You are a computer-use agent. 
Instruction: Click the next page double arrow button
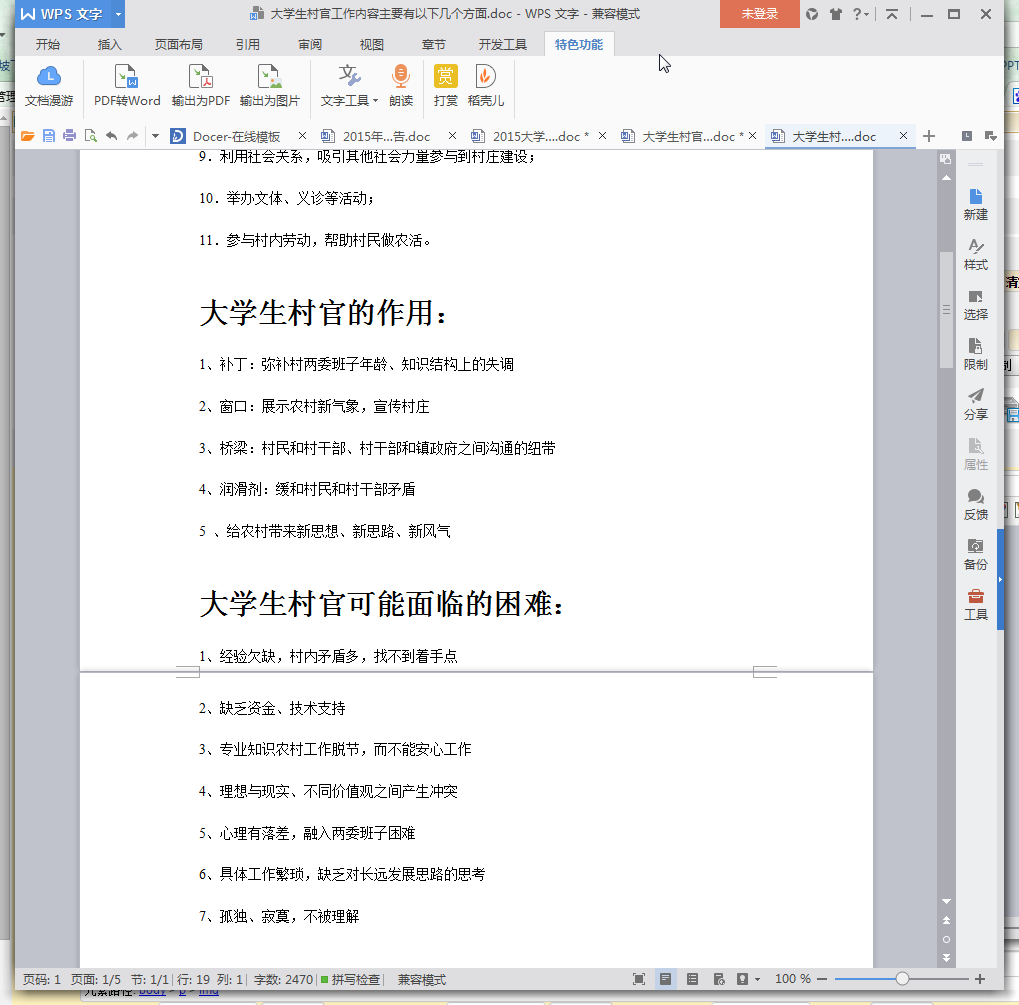click(946, 958)
